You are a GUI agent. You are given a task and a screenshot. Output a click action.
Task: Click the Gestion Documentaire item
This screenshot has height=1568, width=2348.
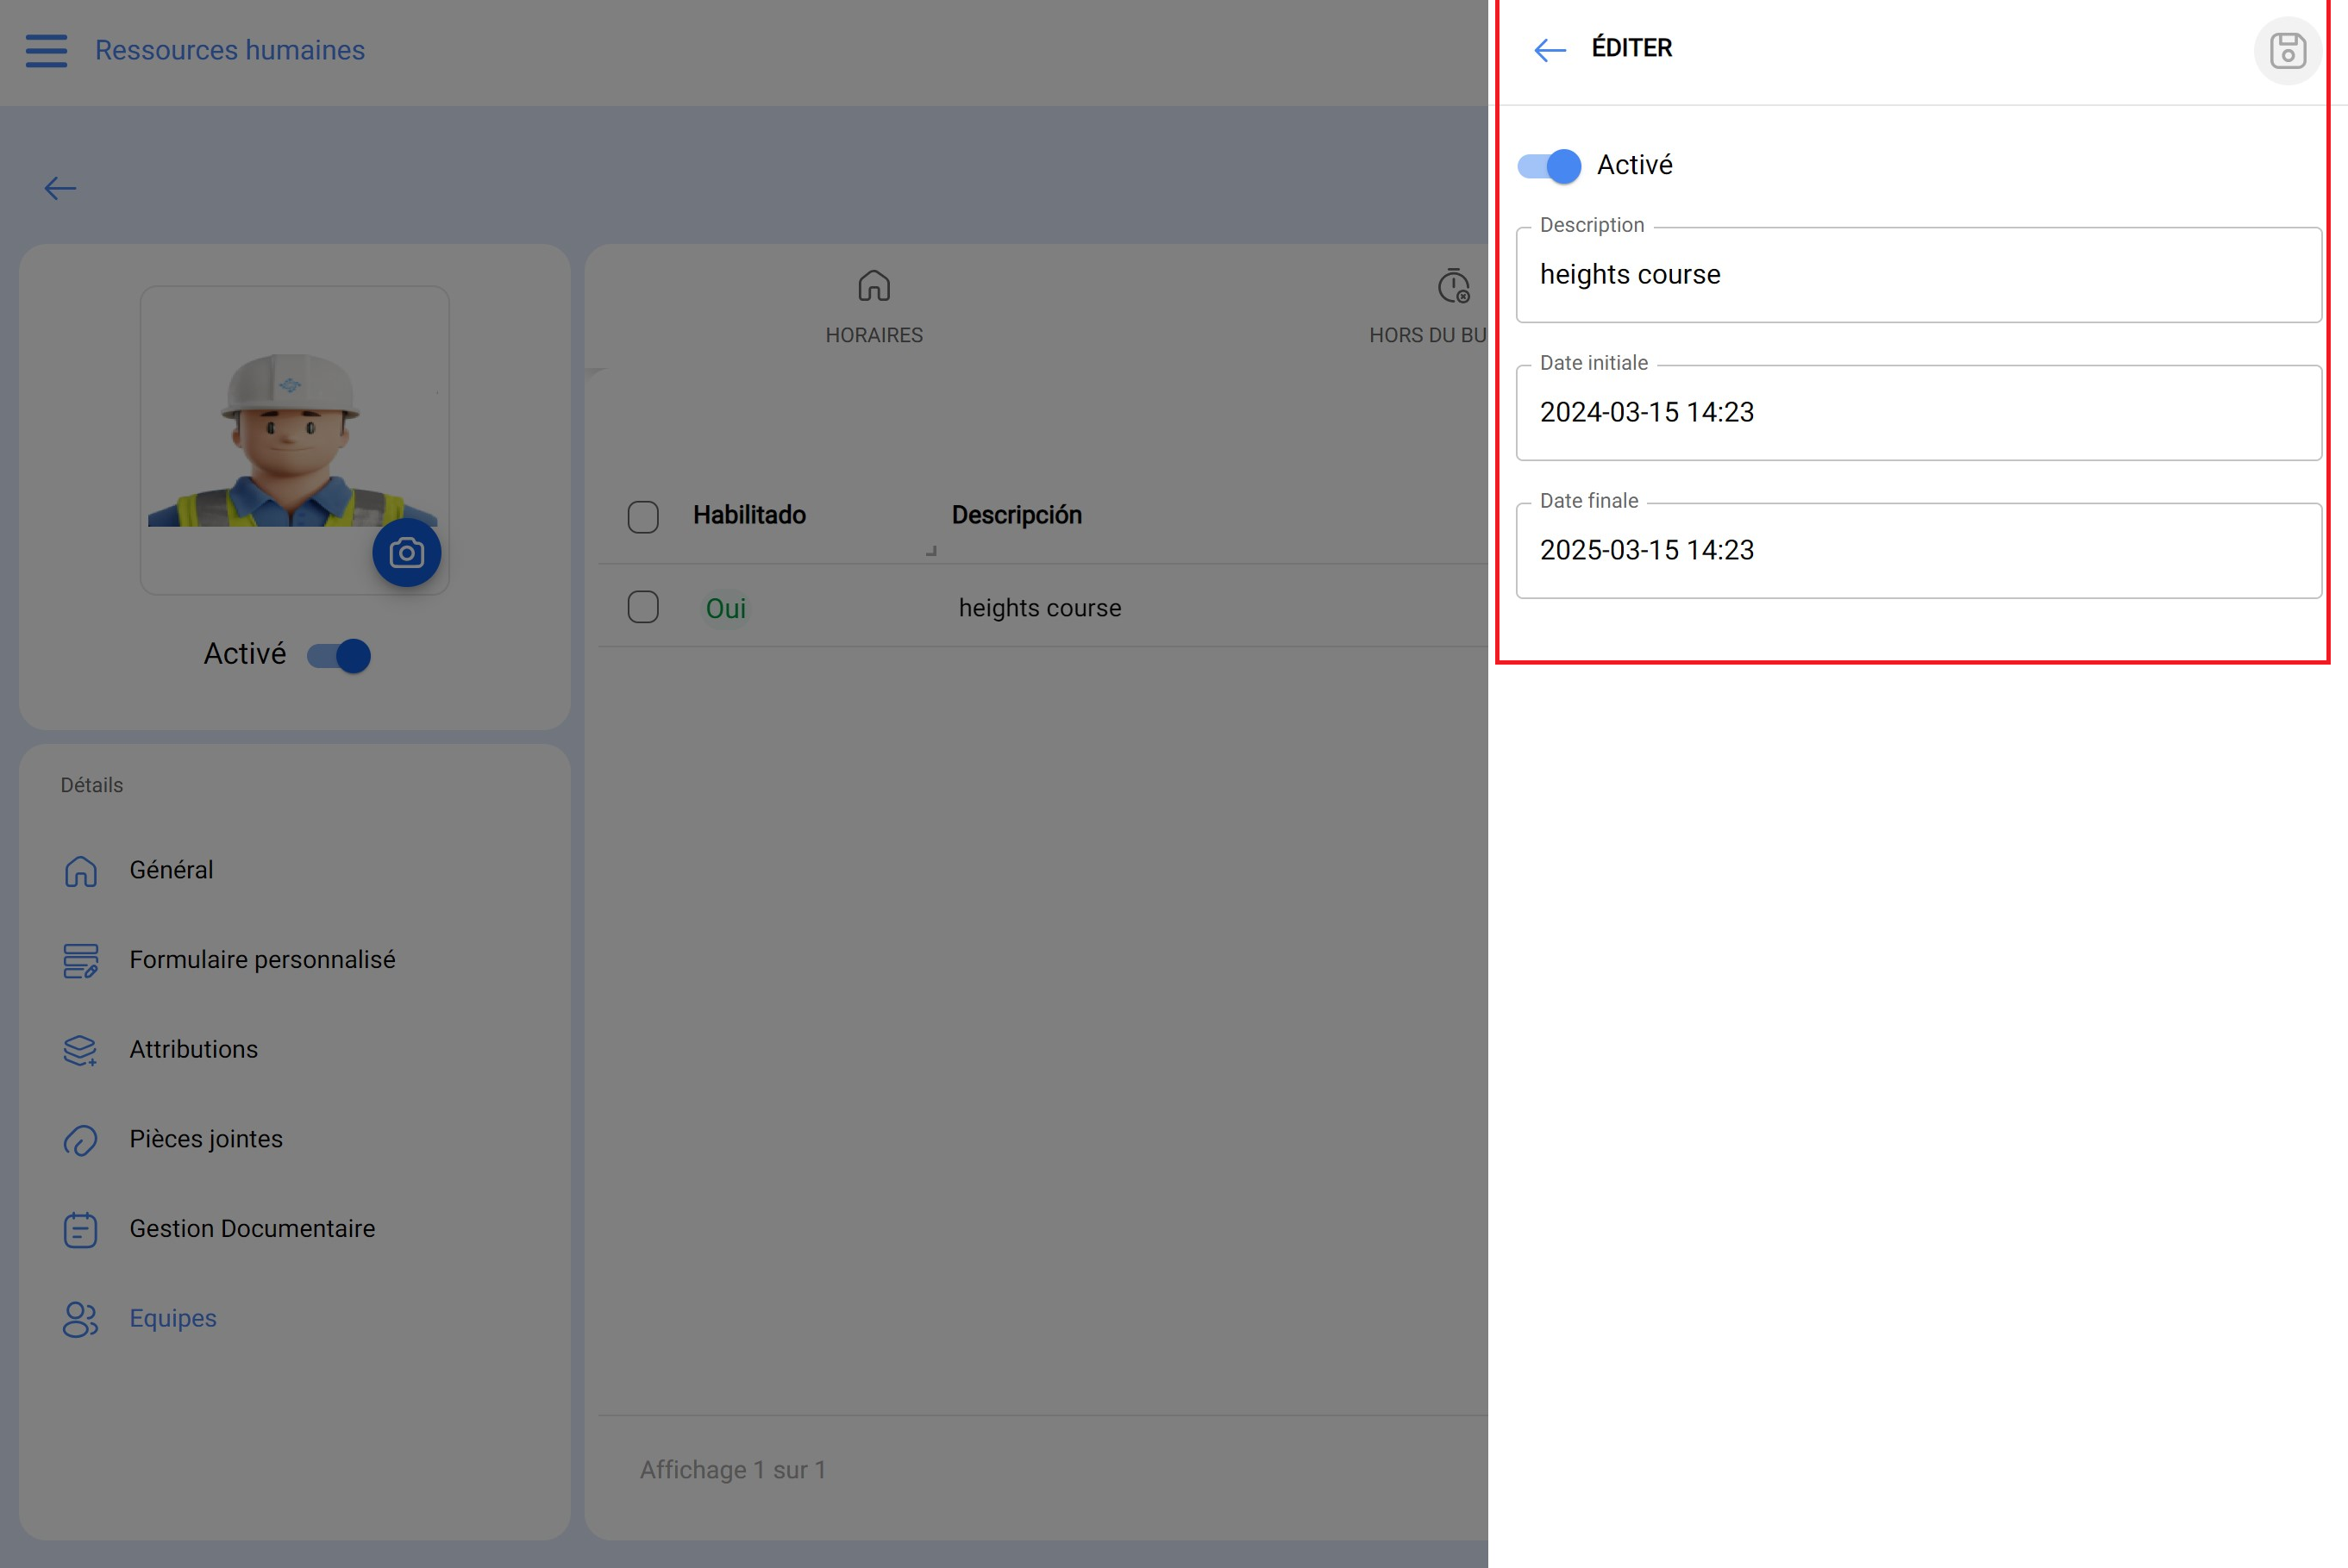click(252, 1229)
